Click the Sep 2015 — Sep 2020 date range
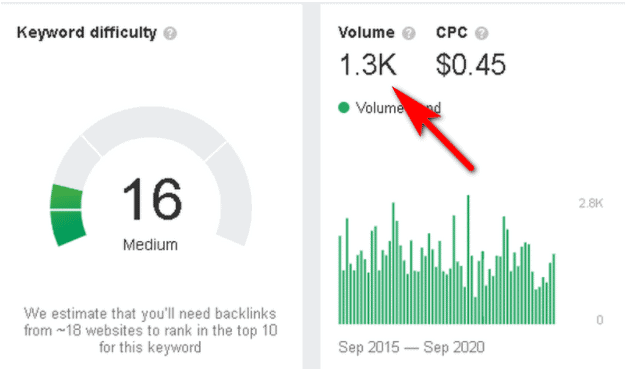This screenshot has width=626, height=374. click(411, 347)
